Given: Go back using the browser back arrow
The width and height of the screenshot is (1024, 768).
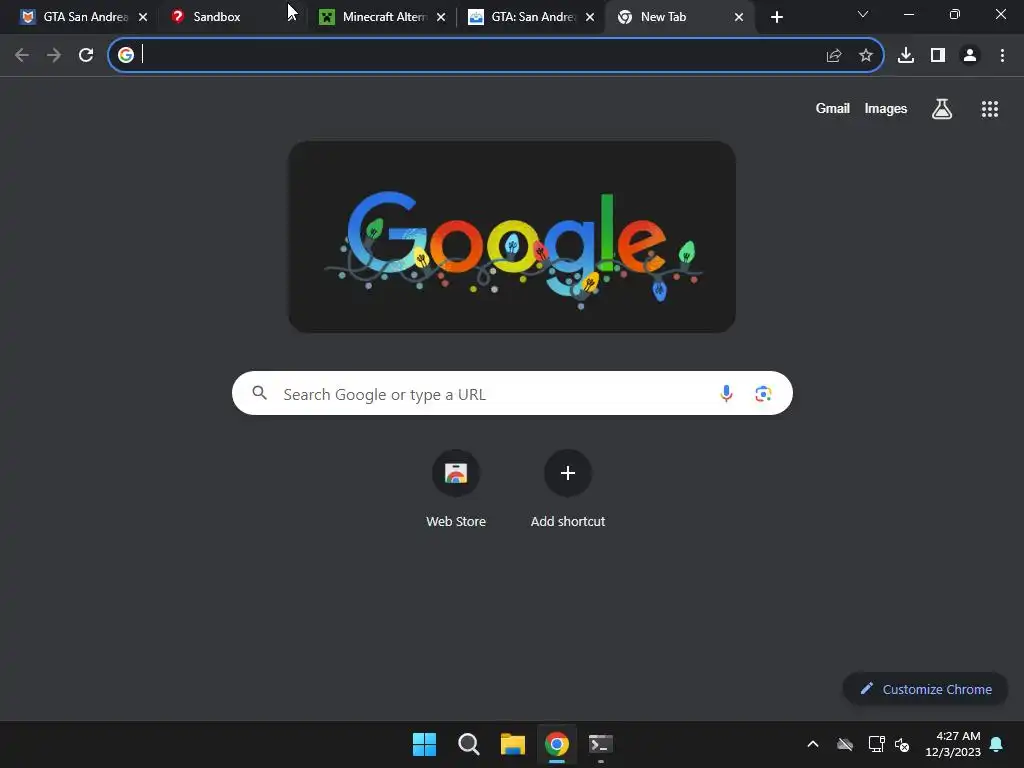Looking at the screenshot, I should [22, 56].
